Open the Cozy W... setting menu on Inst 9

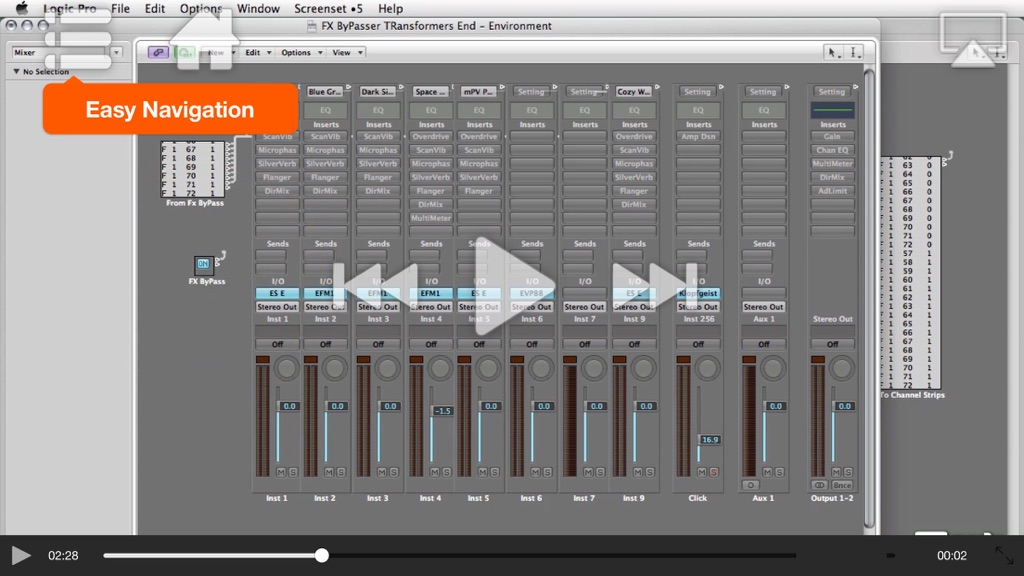[x=633, y=92]
